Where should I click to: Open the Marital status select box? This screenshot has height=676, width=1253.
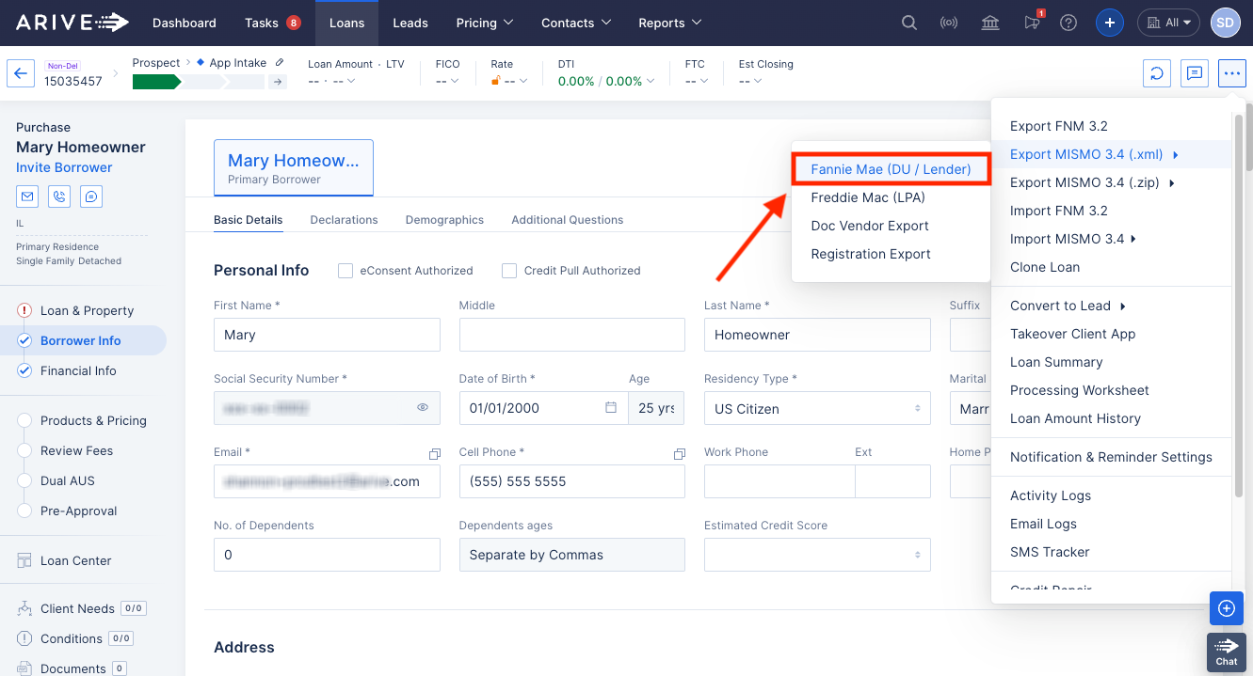[x=970, y=408]
